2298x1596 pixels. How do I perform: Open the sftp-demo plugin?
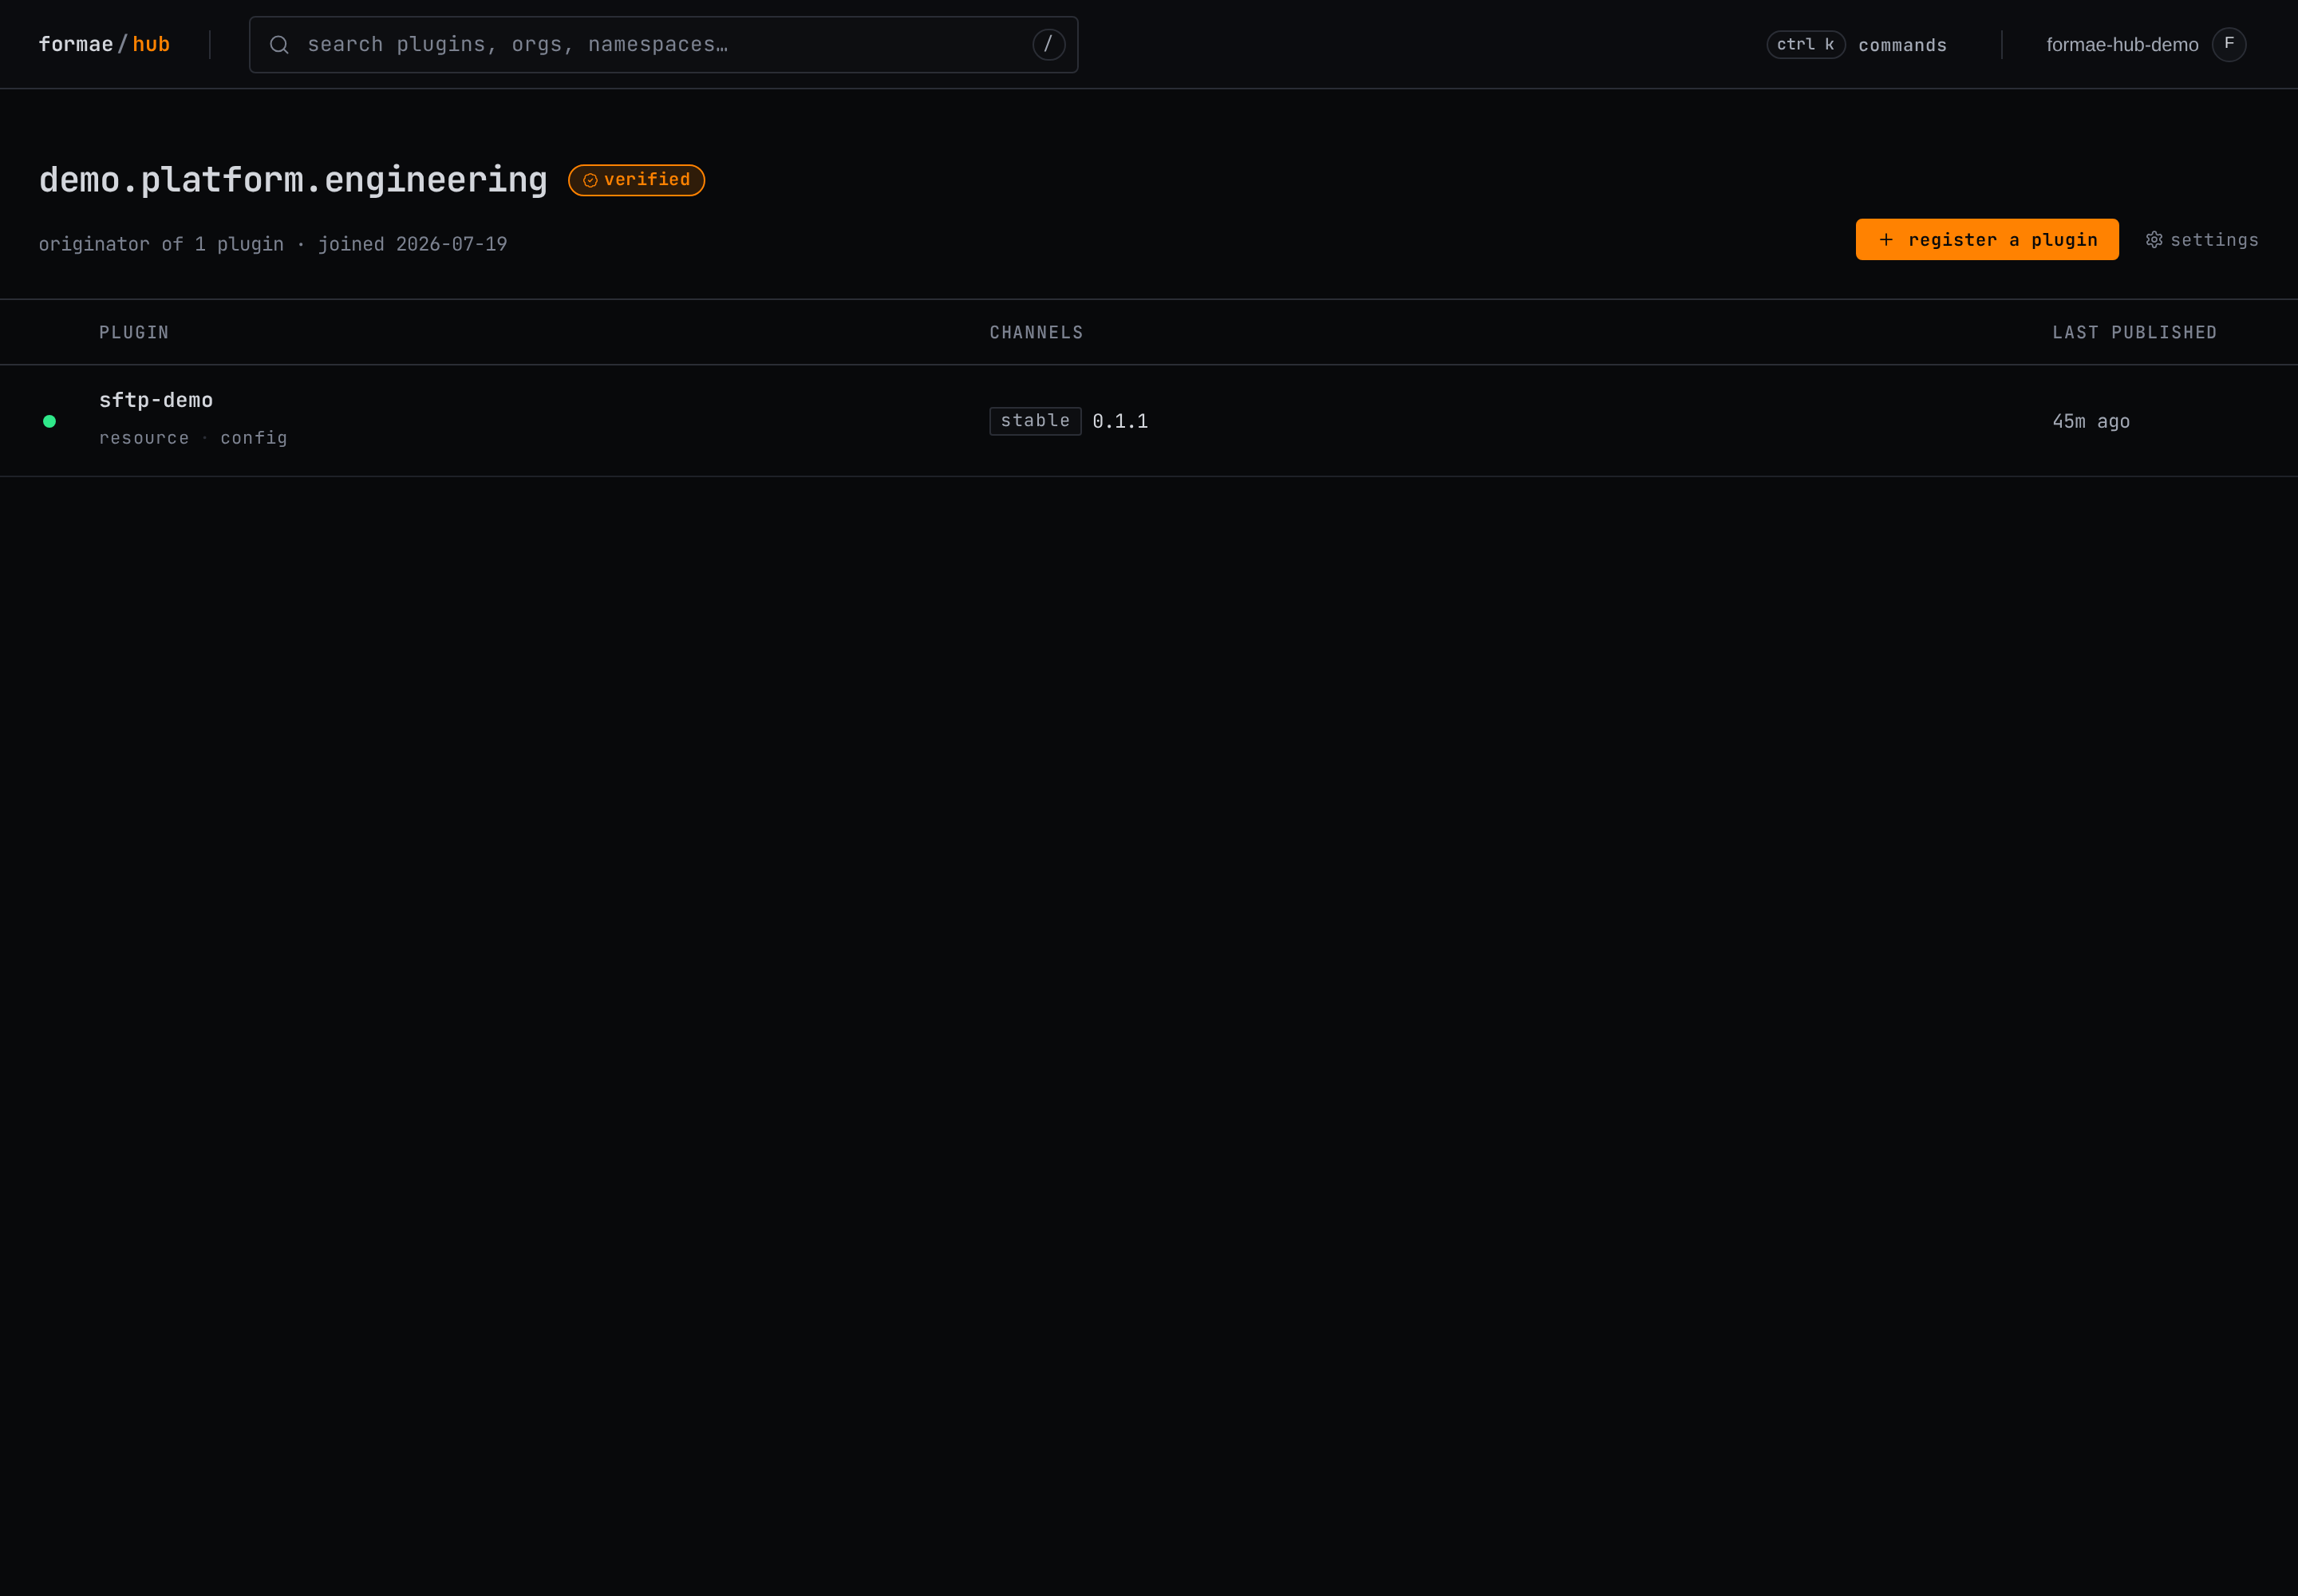(x=156, y=400)
